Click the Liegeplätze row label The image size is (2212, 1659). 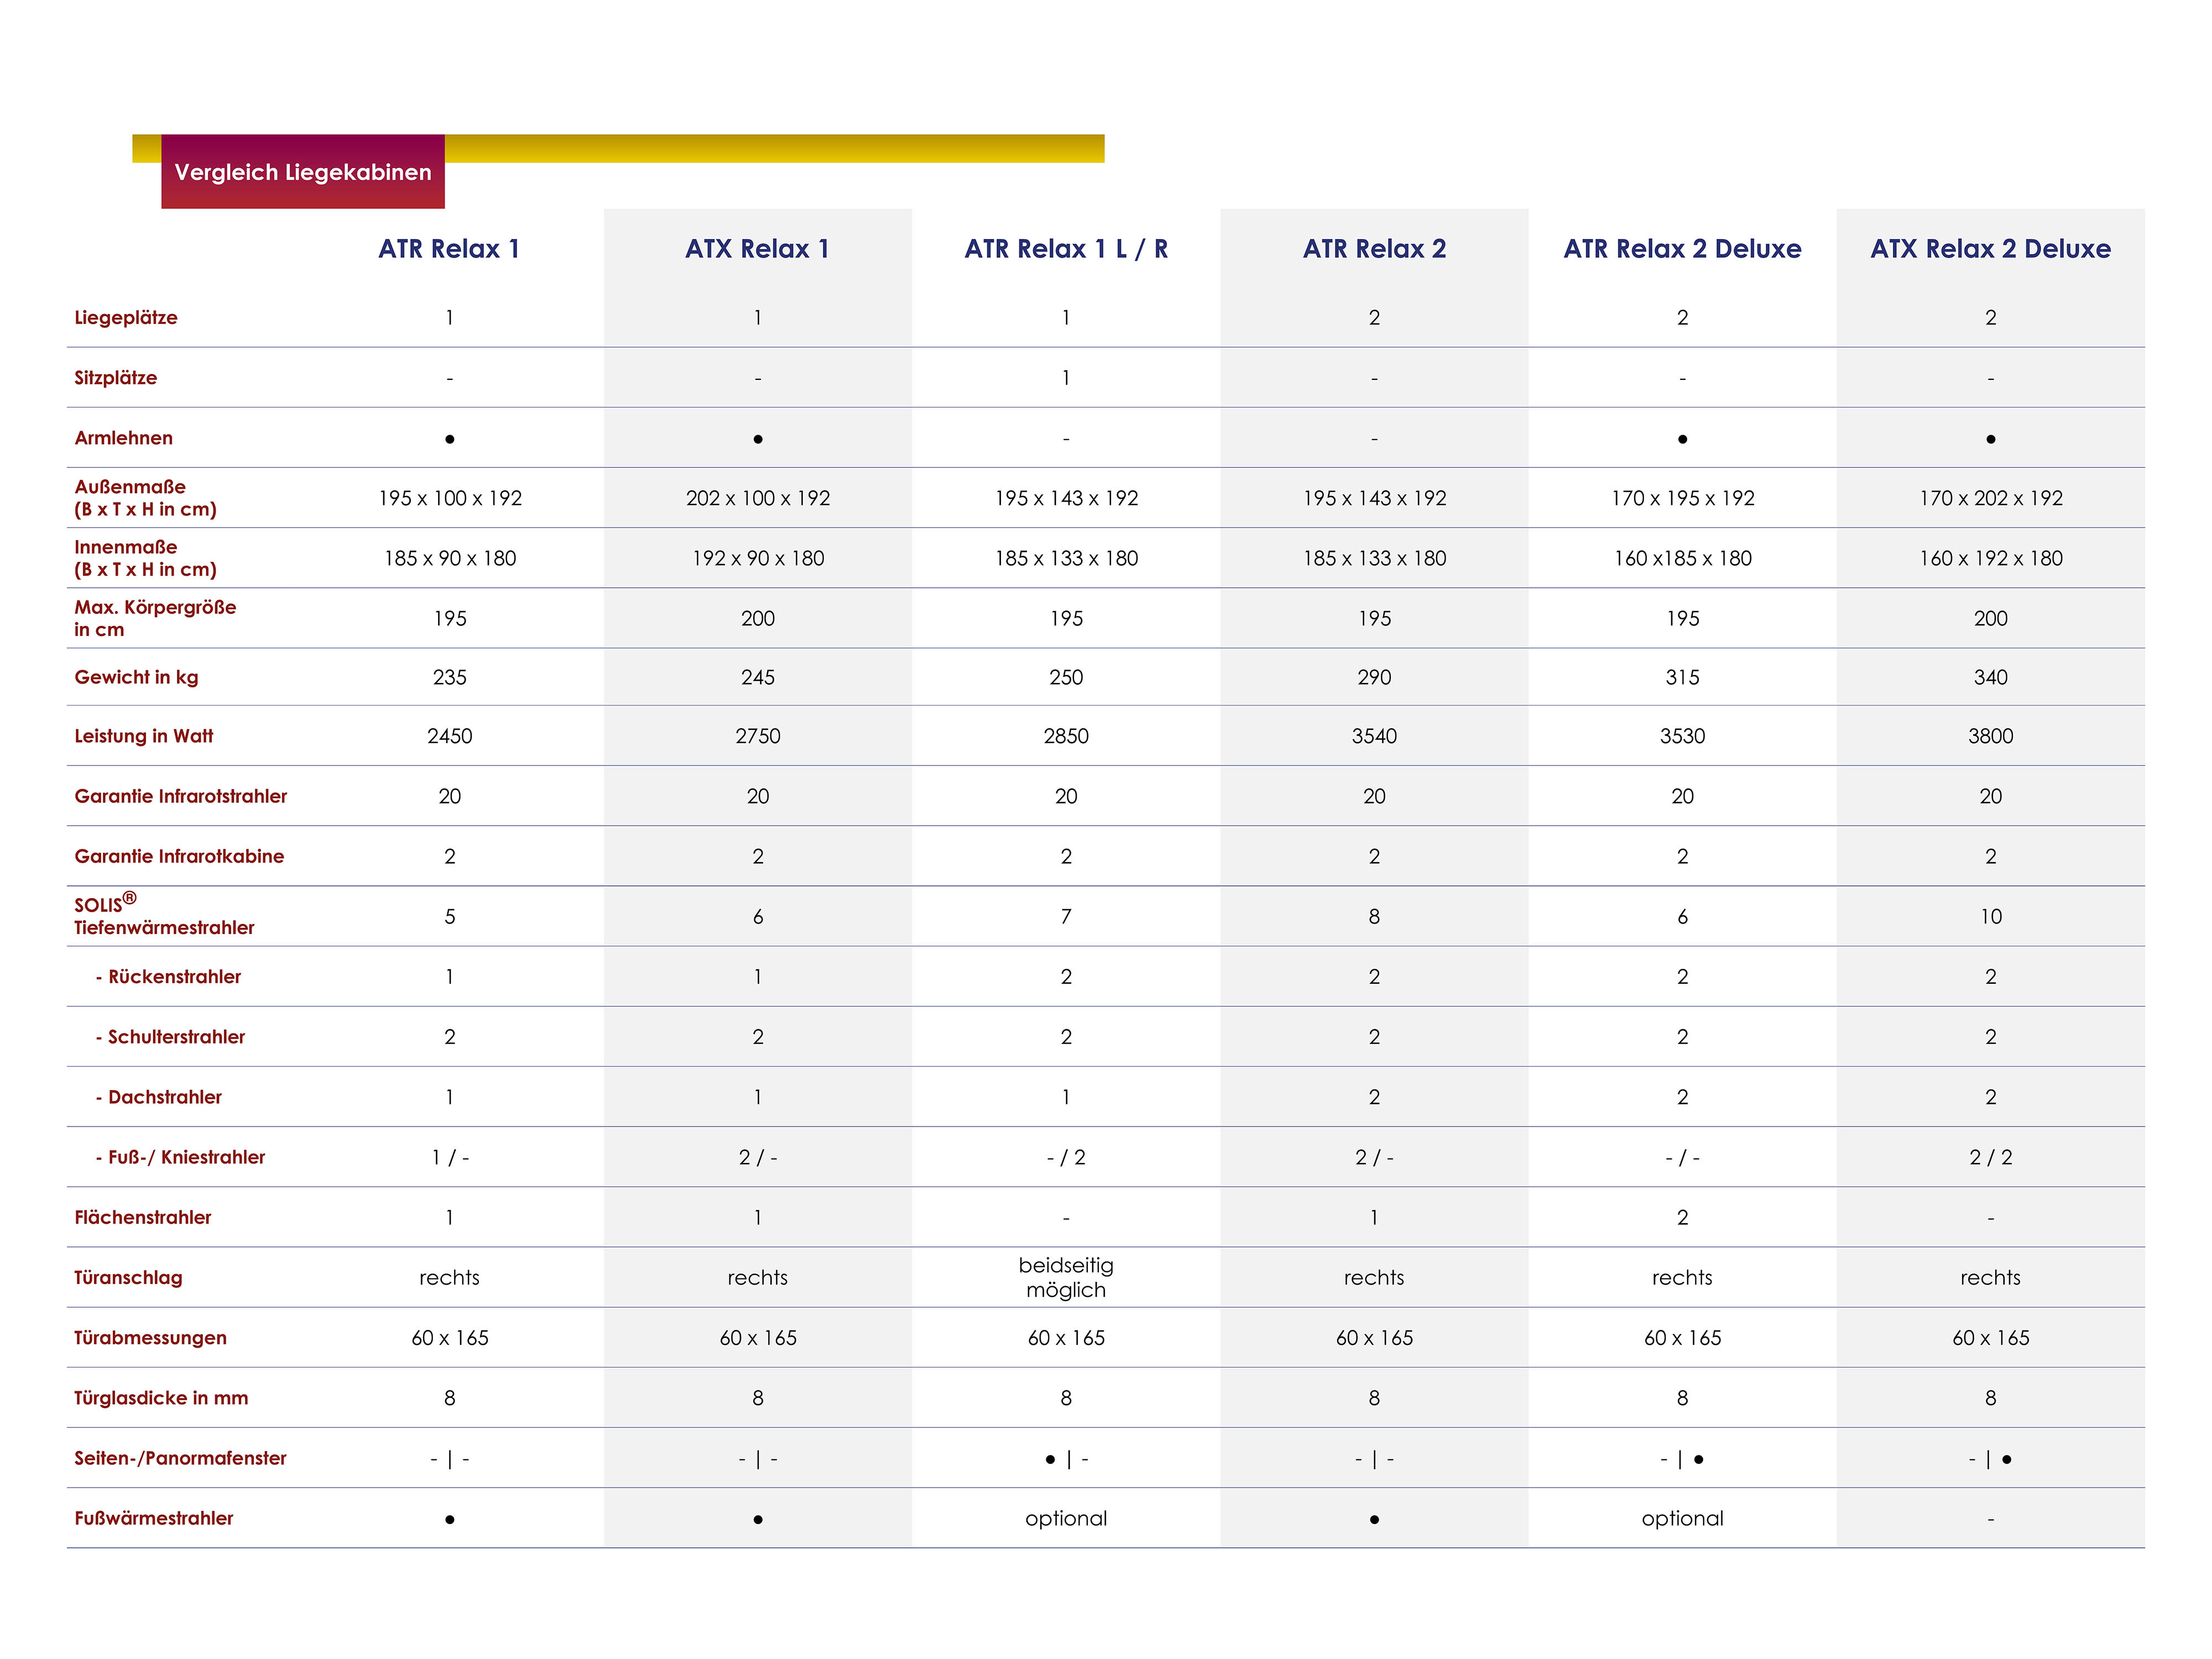pos(126,318)
